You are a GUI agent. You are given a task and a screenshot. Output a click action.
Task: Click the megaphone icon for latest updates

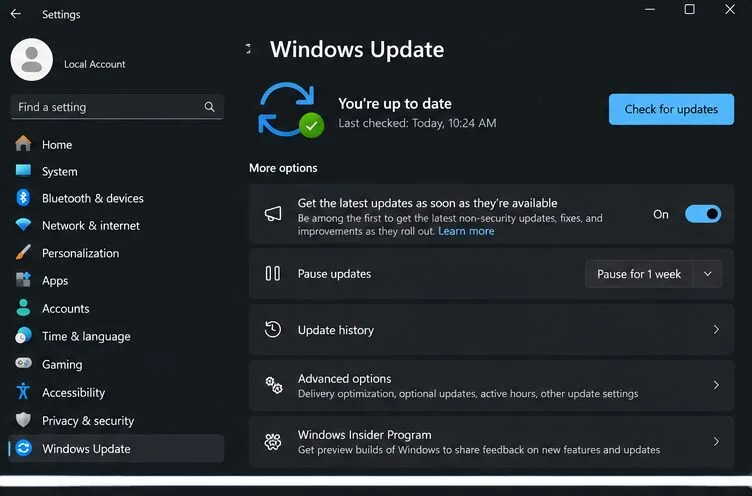pyautogui.click(x=273, y=214)
